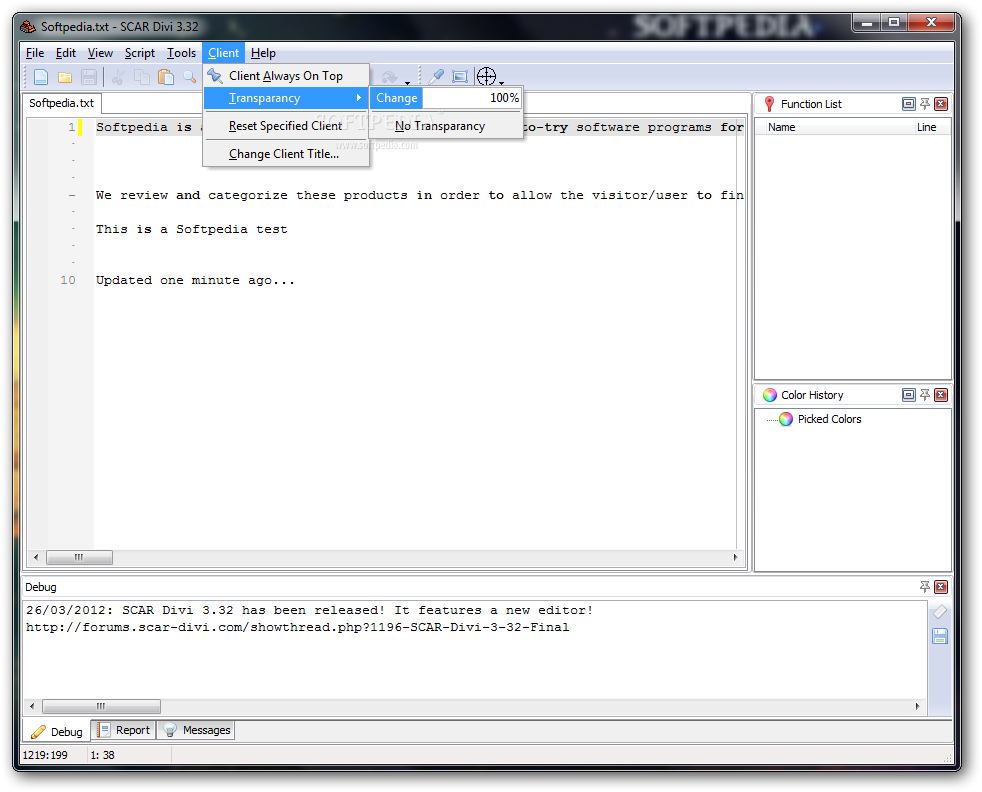Screen dimensions: 982x792
Task: Select No Transparancy option
Action: [446, 126]
